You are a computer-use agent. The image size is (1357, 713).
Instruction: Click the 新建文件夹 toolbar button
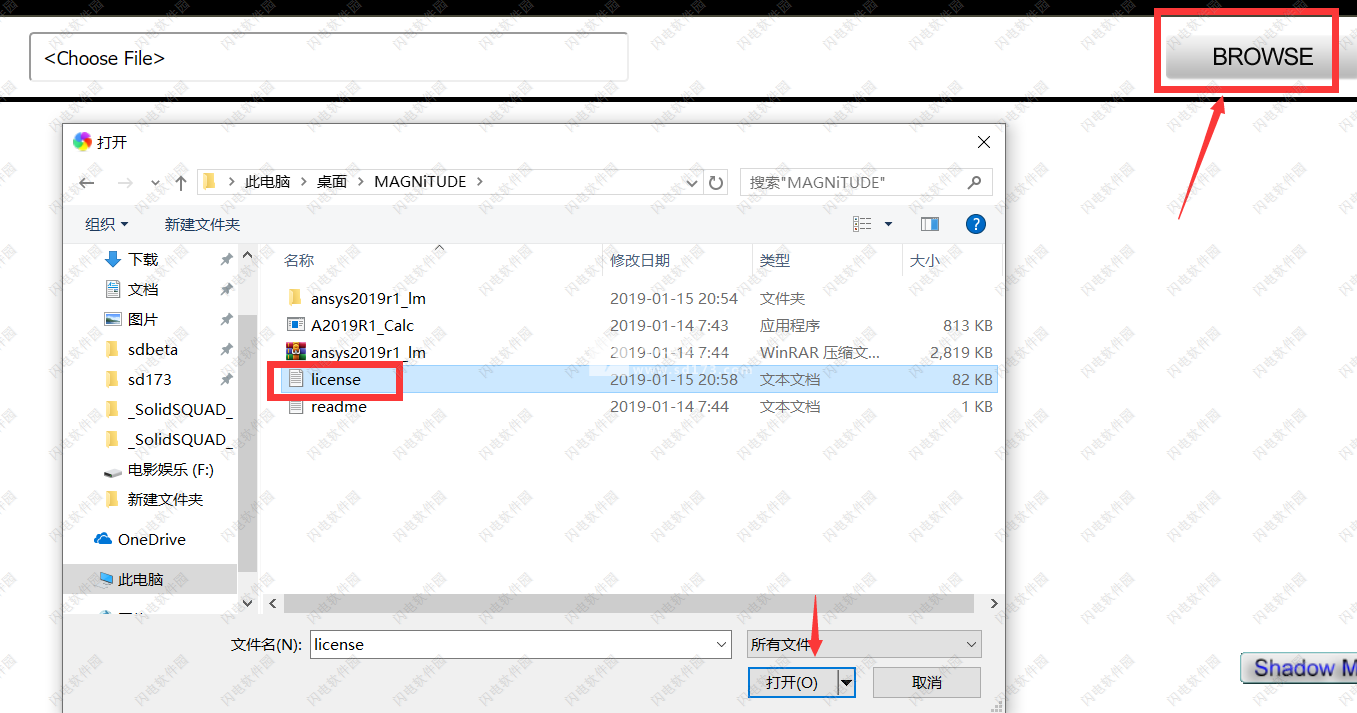pyautogui.click(x=202, y=224)
